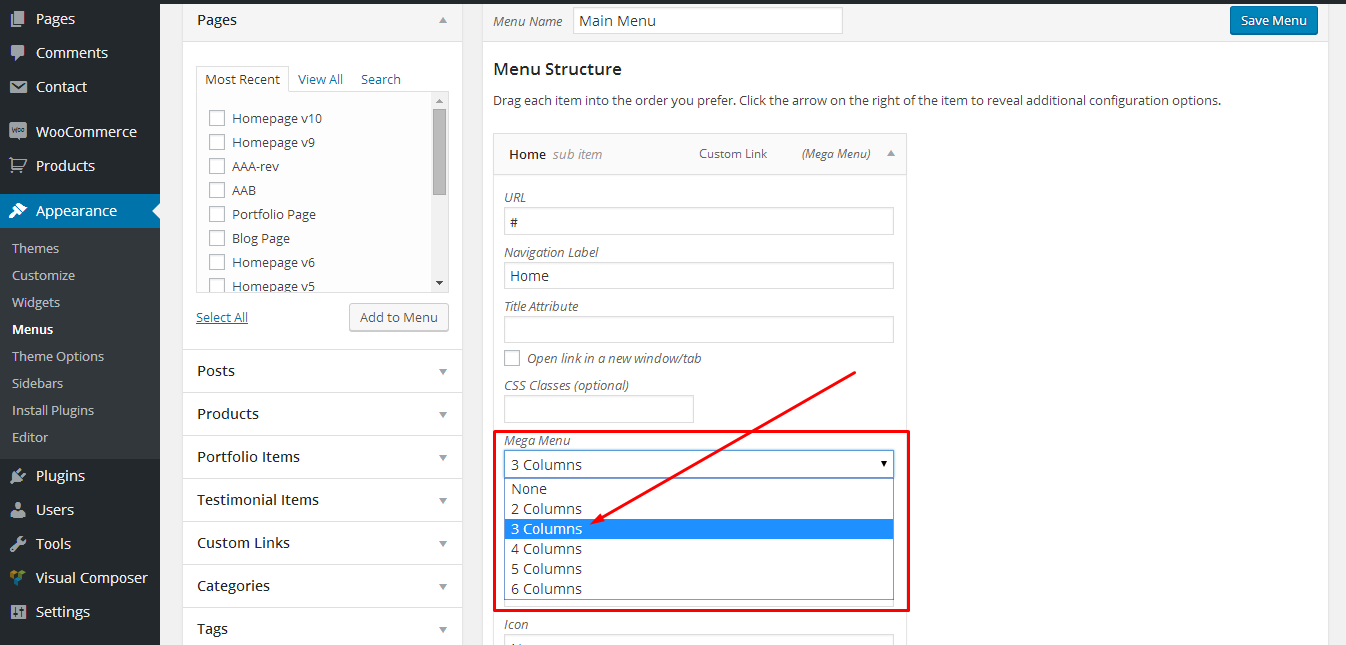Image resolution: width=1346 pixels, height=645 pixels.
Task: Click the Products cart icon
Action: [x=18, y=166]
